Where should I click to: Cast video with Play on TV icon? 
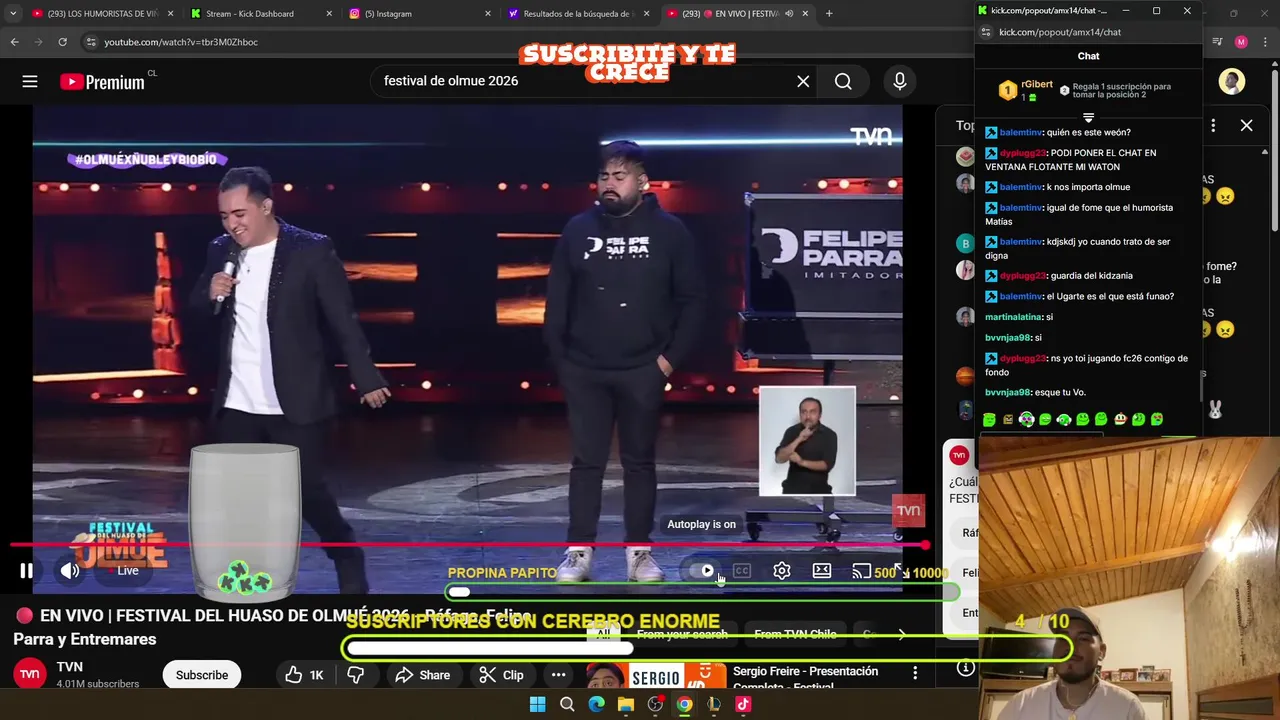[861, 571]
